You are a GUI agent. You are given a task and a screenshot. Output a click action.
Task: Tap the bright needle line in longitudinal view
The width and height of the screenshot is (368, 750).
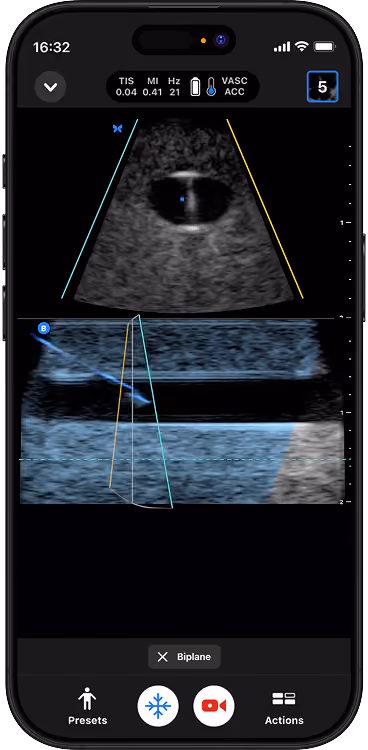point(91,368)
